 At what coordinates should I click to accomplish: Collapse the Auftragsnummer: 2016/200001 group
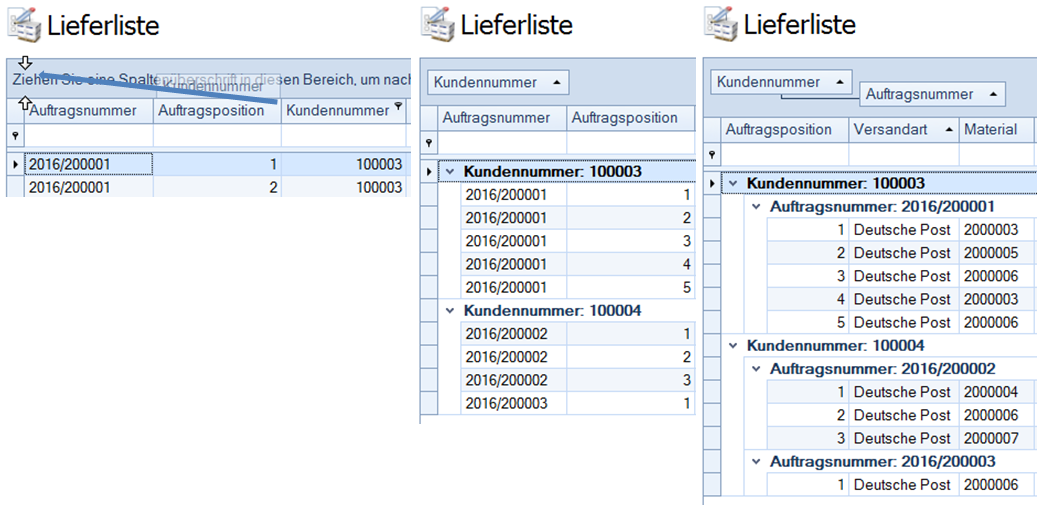(756, 207)
